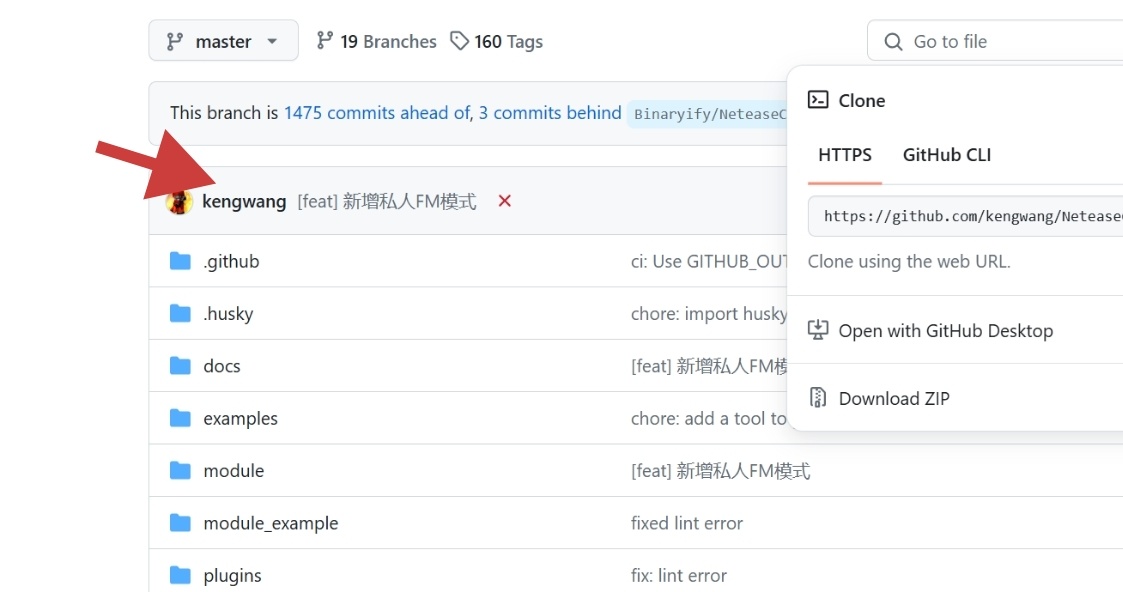This screenshot has width=1123, height=592.
Task: Open the module_example folder
Action: click(270, 523)
